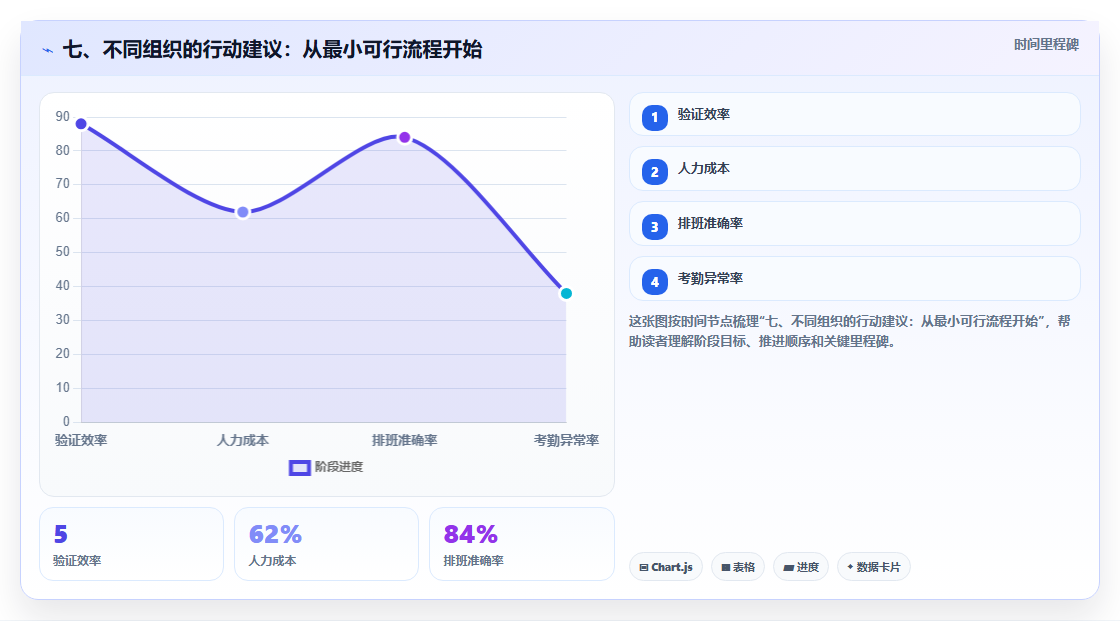Select the 验证效率 data point at 88
The width and height of the screenshot is (1120, 621).
click(81, 124)
